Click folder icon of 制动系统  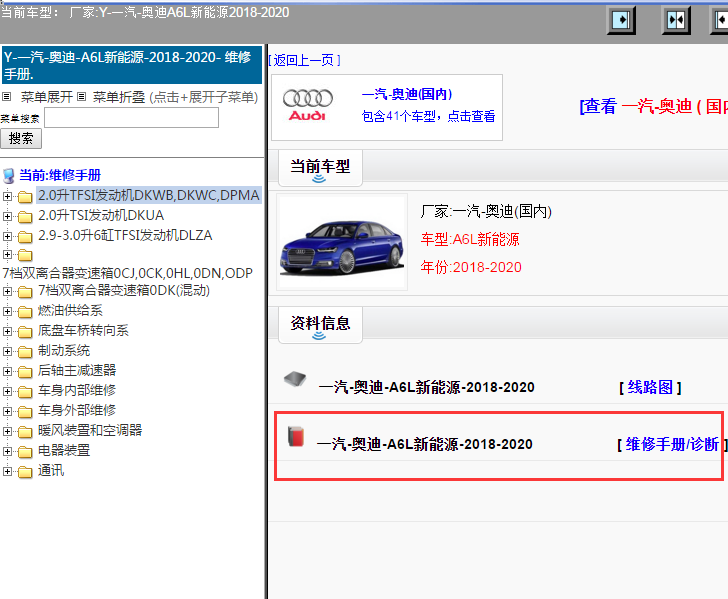click(25, 352)
